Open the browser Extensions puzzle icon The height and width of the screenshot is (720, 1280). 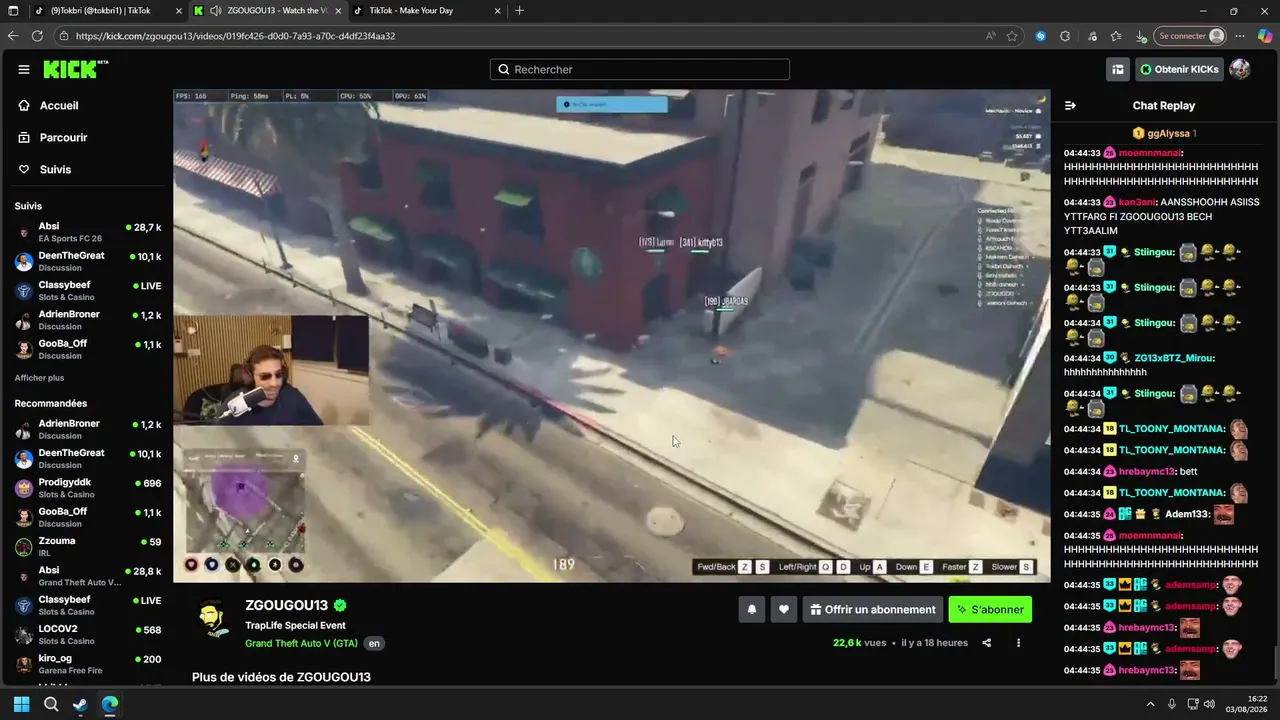point(1065,36)
